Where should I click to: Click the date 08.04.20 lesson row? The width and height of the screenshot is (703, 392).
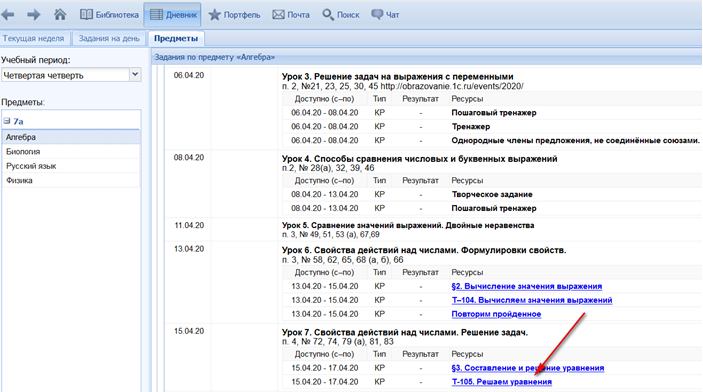(x=189, y=157)
